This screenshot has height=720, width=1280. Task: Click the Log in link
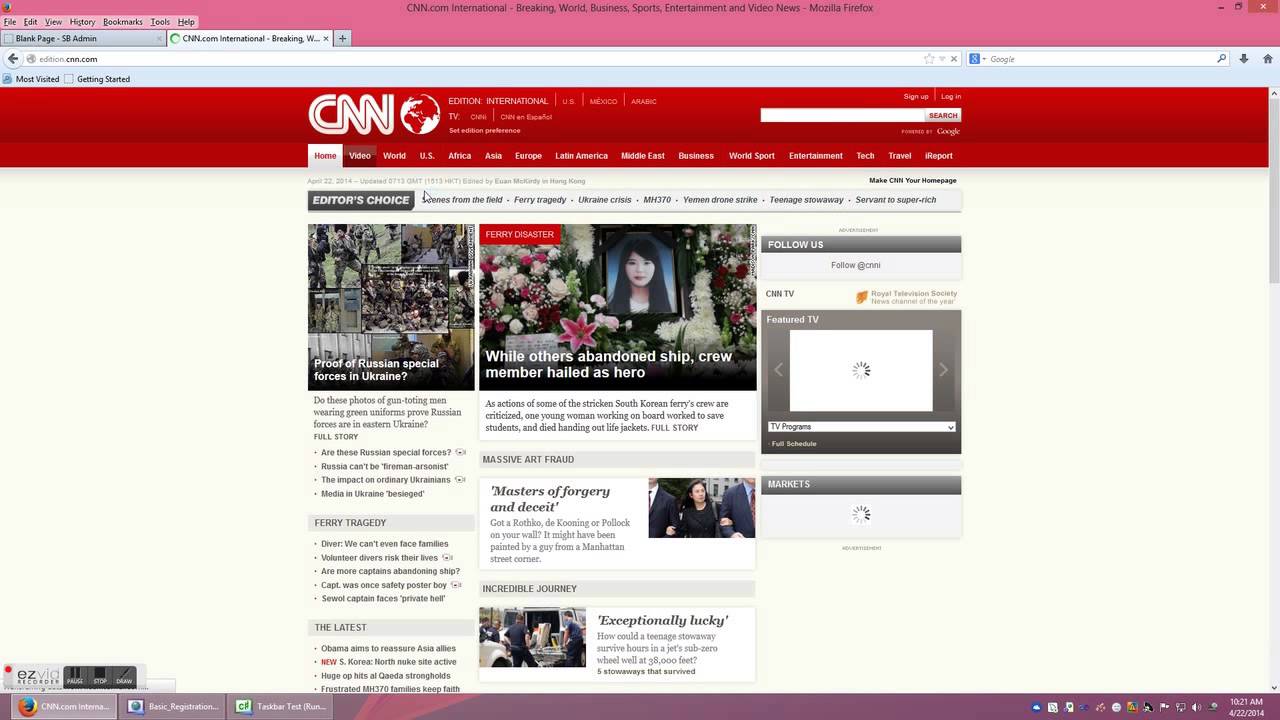coord(951,97)
